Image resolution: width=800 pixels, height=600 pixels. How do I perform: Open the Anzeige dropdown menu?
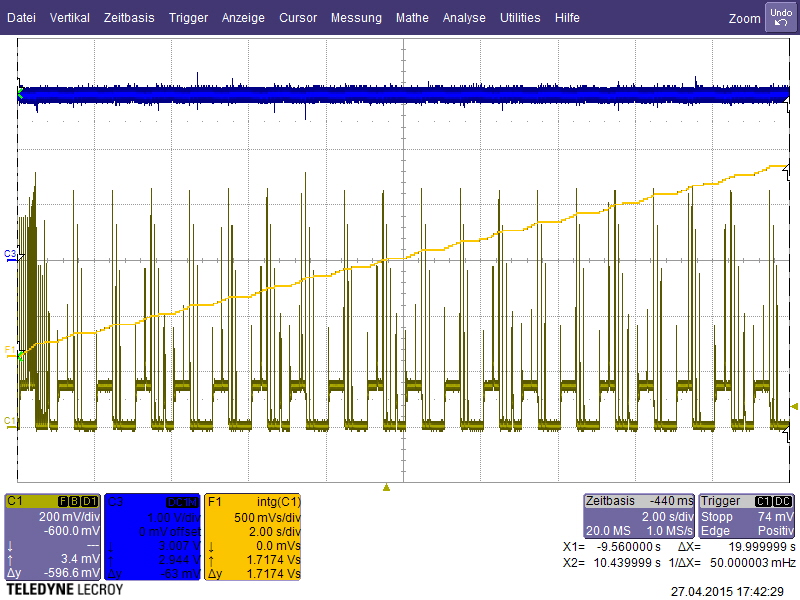click(x=243, y=17)
